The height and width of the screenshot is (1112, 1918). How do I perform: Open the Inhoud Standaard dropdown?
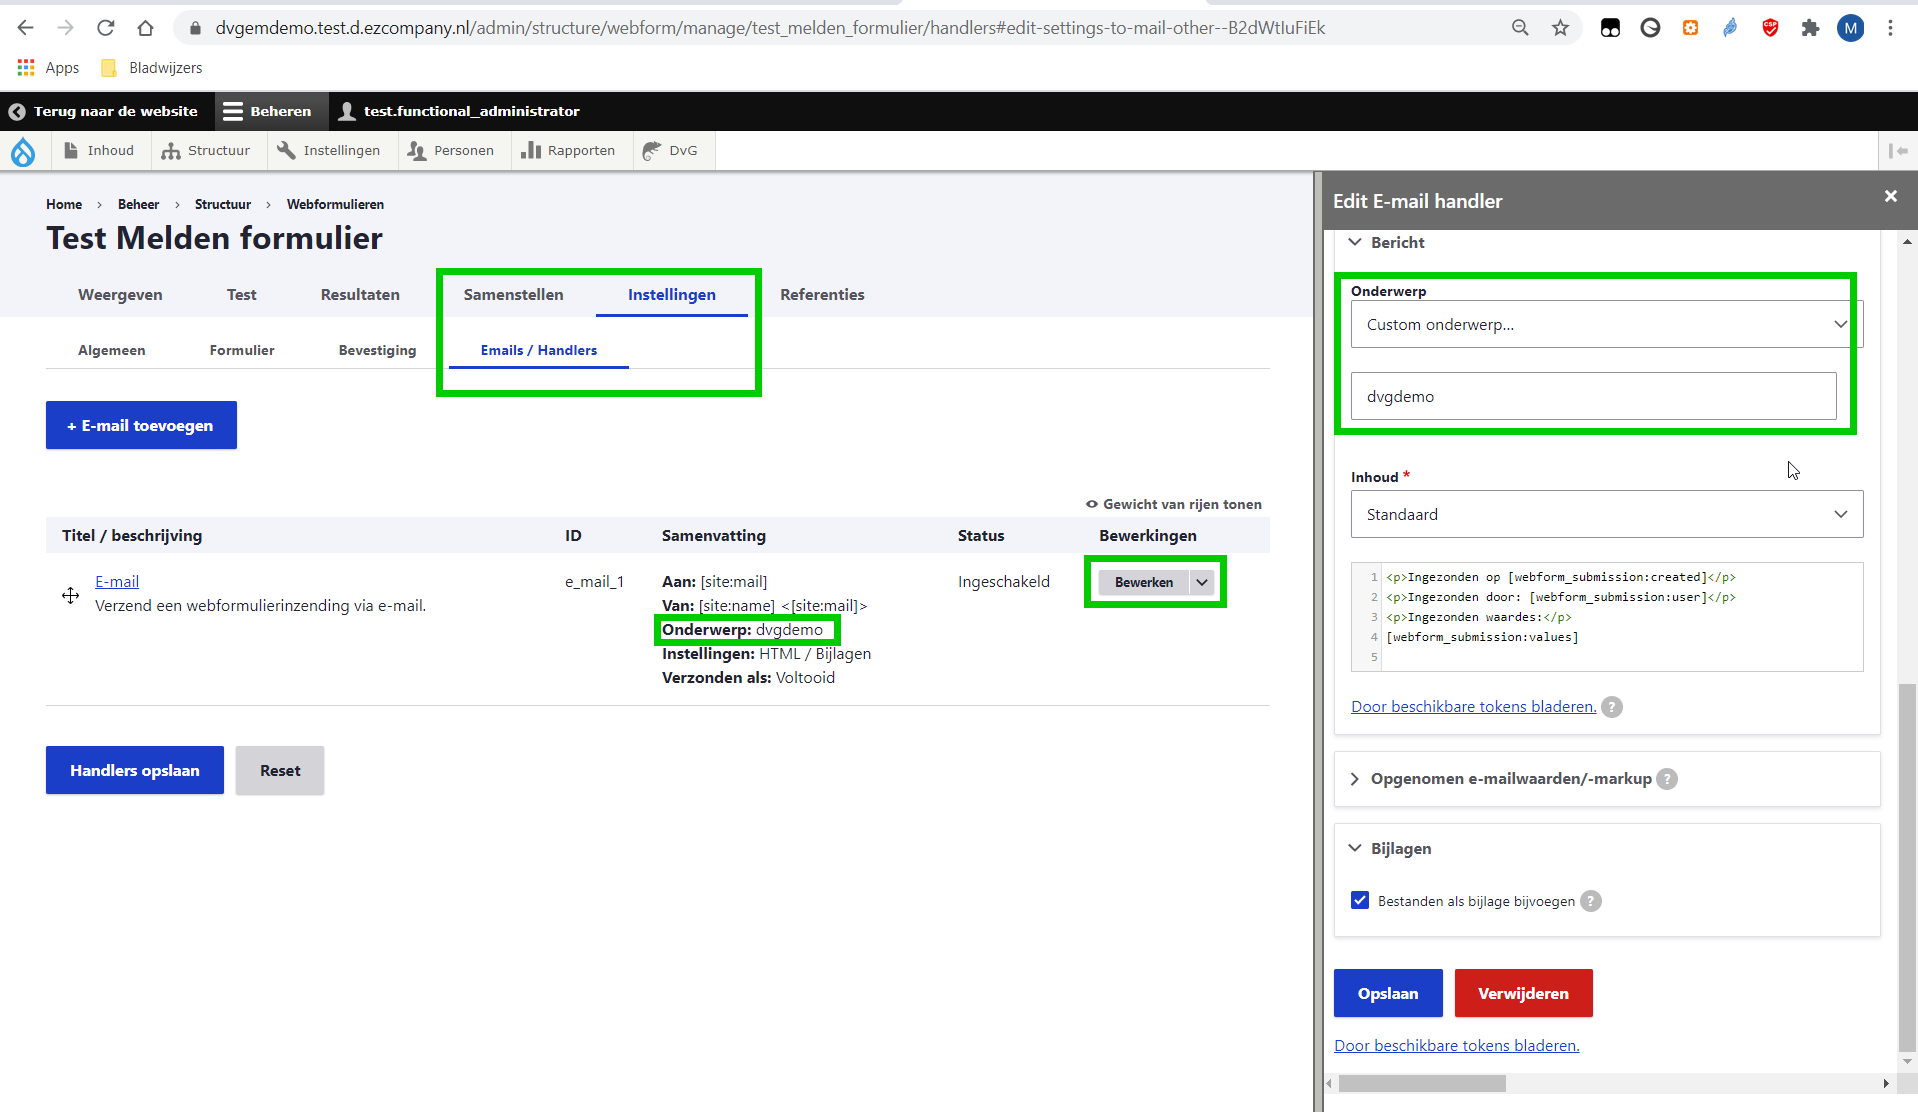pyautogui.click(x=1606, y=514)
